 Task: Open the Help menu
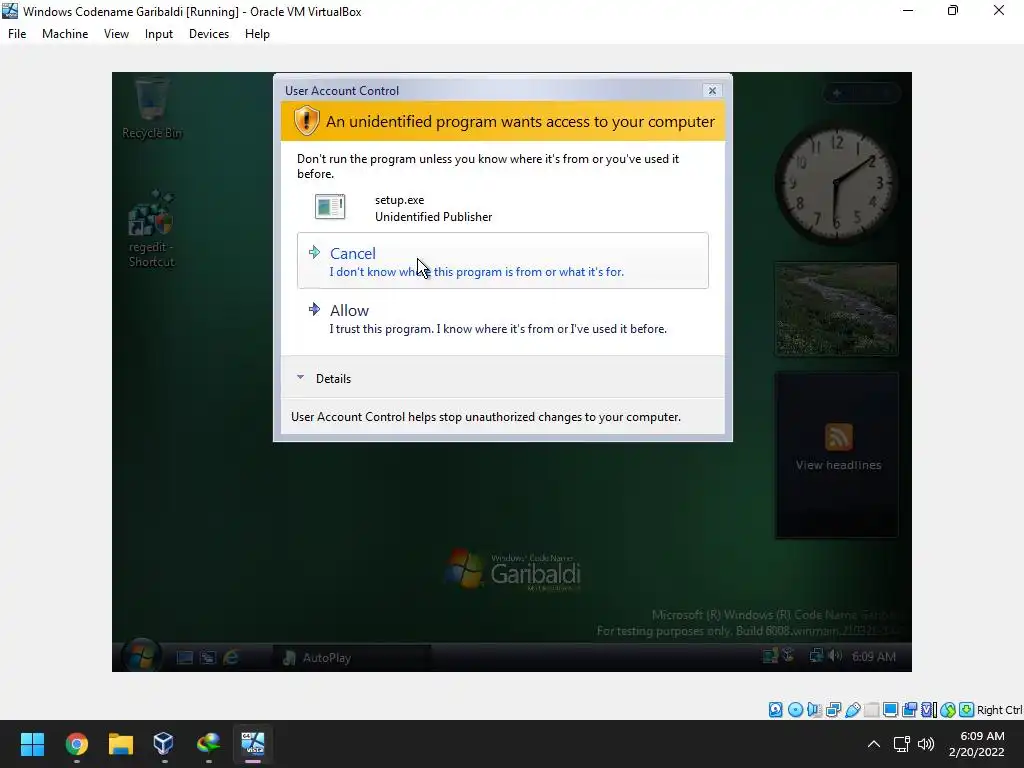tap(257, 34)
